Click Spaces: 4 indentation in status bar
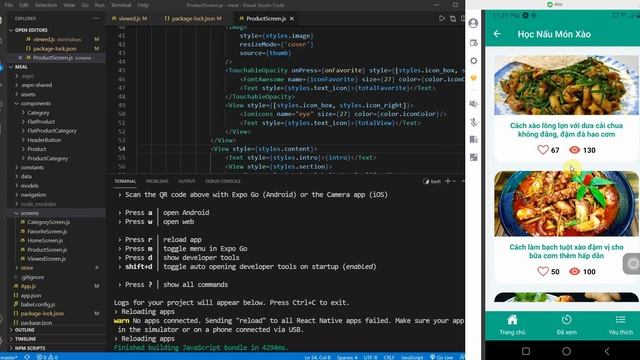 [347, 357]
